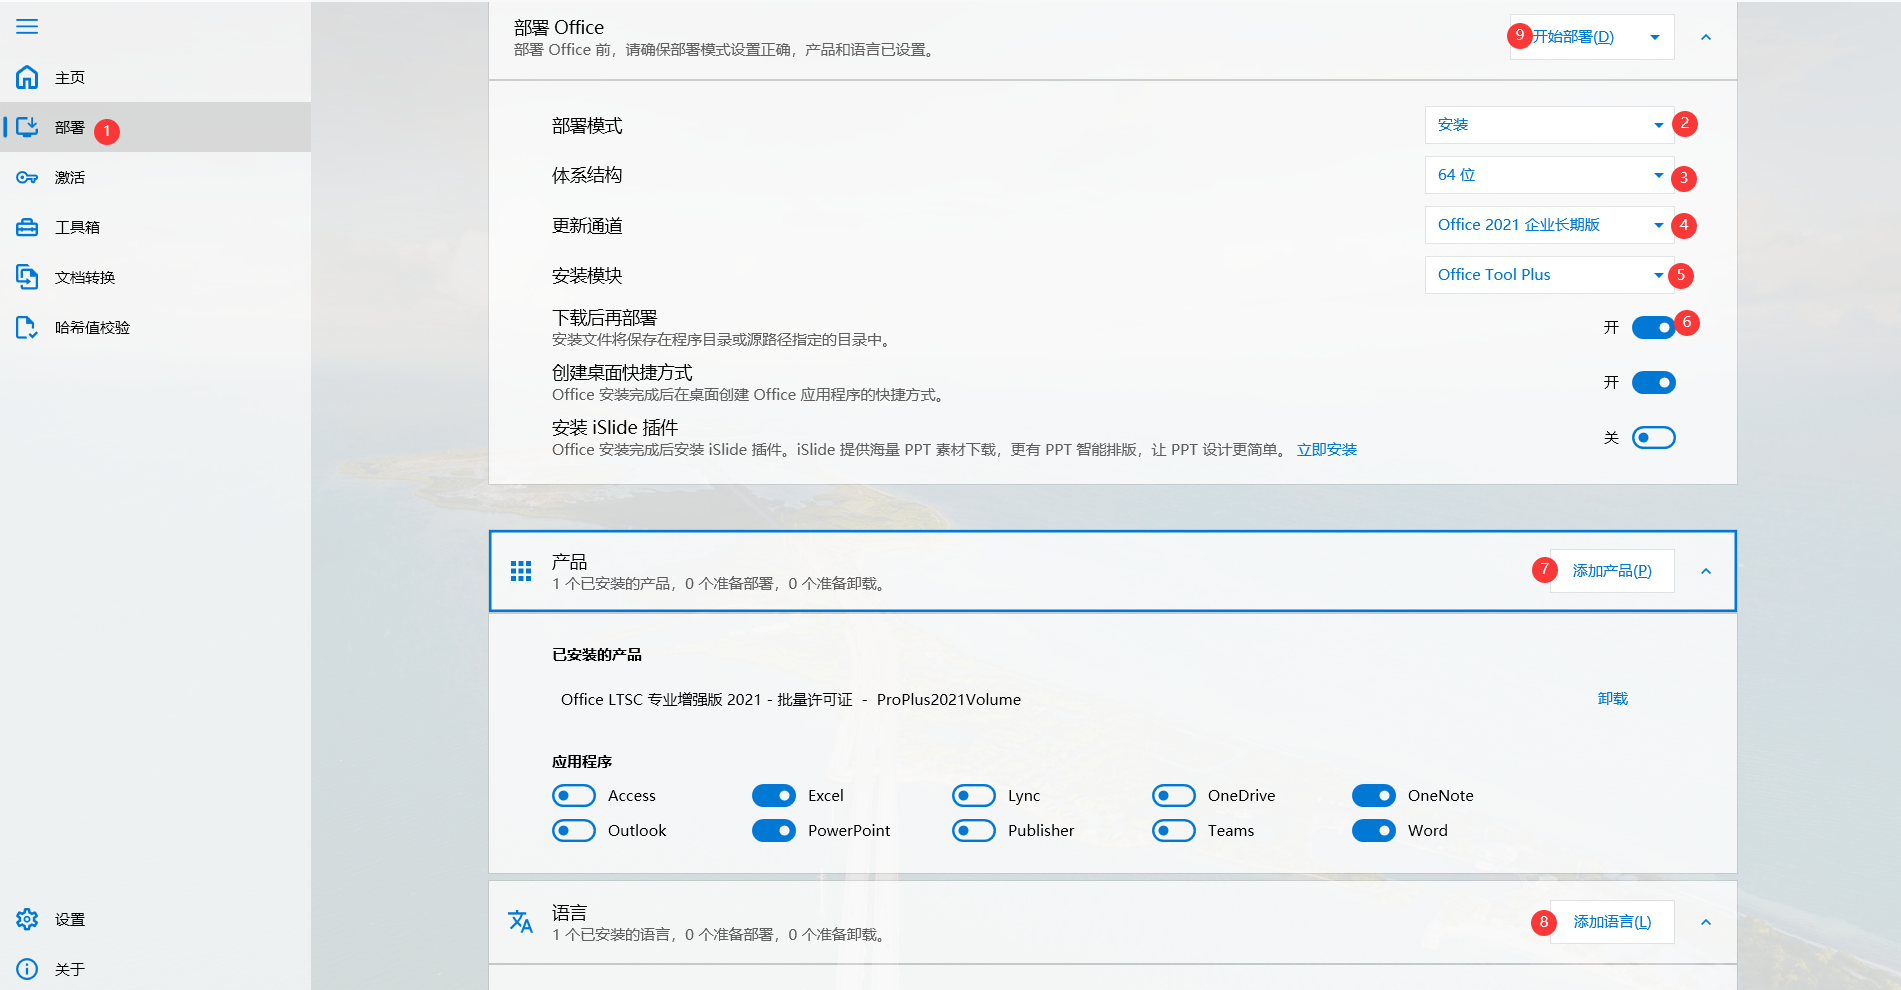Click the hamburger menu icon
The height and width of the screenshot is (990, 1901).
pyautogui.click(x=27, y=27)
